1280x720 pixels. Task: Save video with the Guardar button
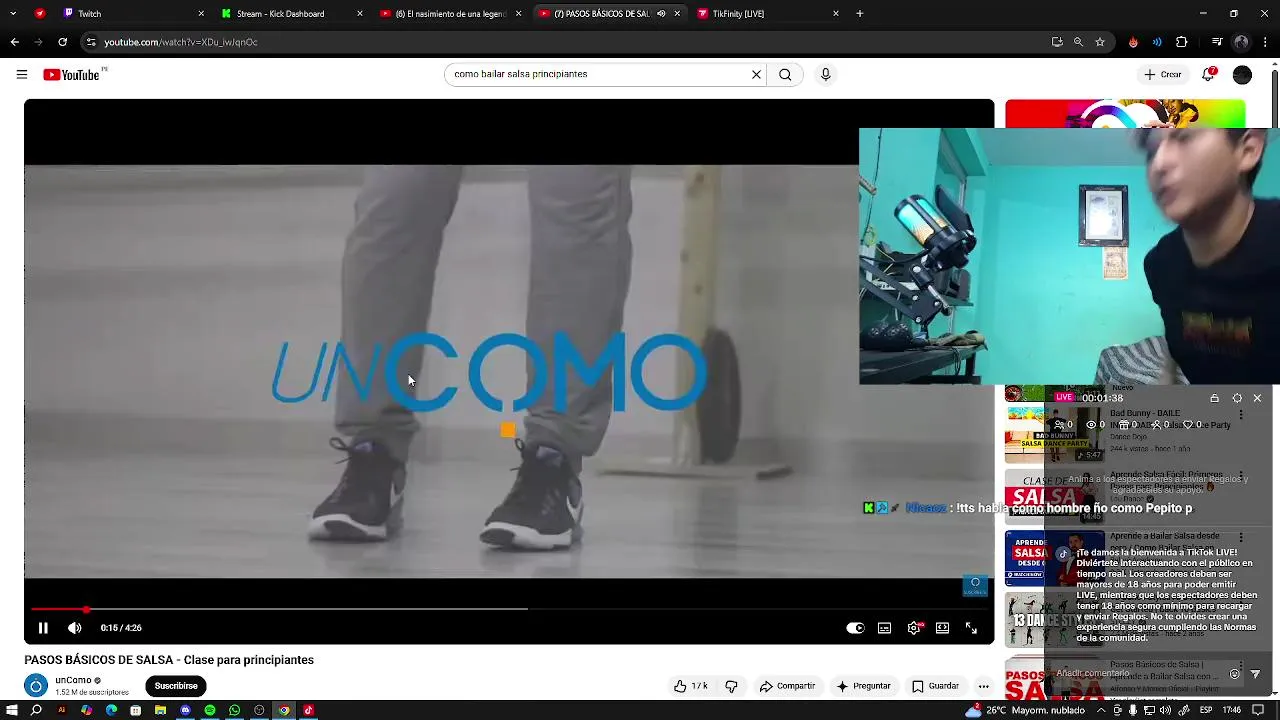(x=935, y=686)
